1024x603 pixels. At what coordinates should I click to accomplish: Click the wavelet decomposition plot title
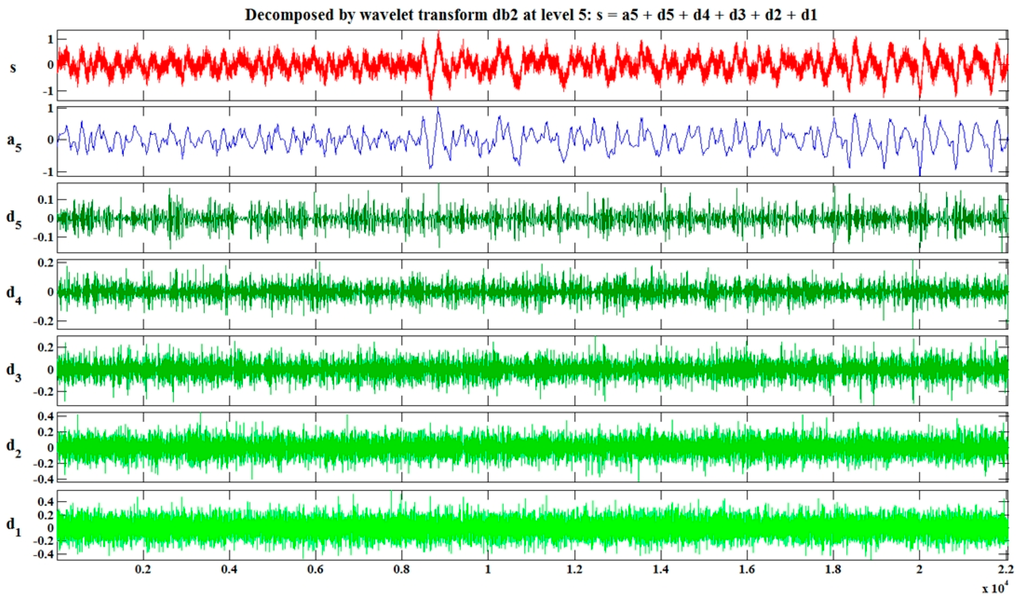(x=532, y=14)
